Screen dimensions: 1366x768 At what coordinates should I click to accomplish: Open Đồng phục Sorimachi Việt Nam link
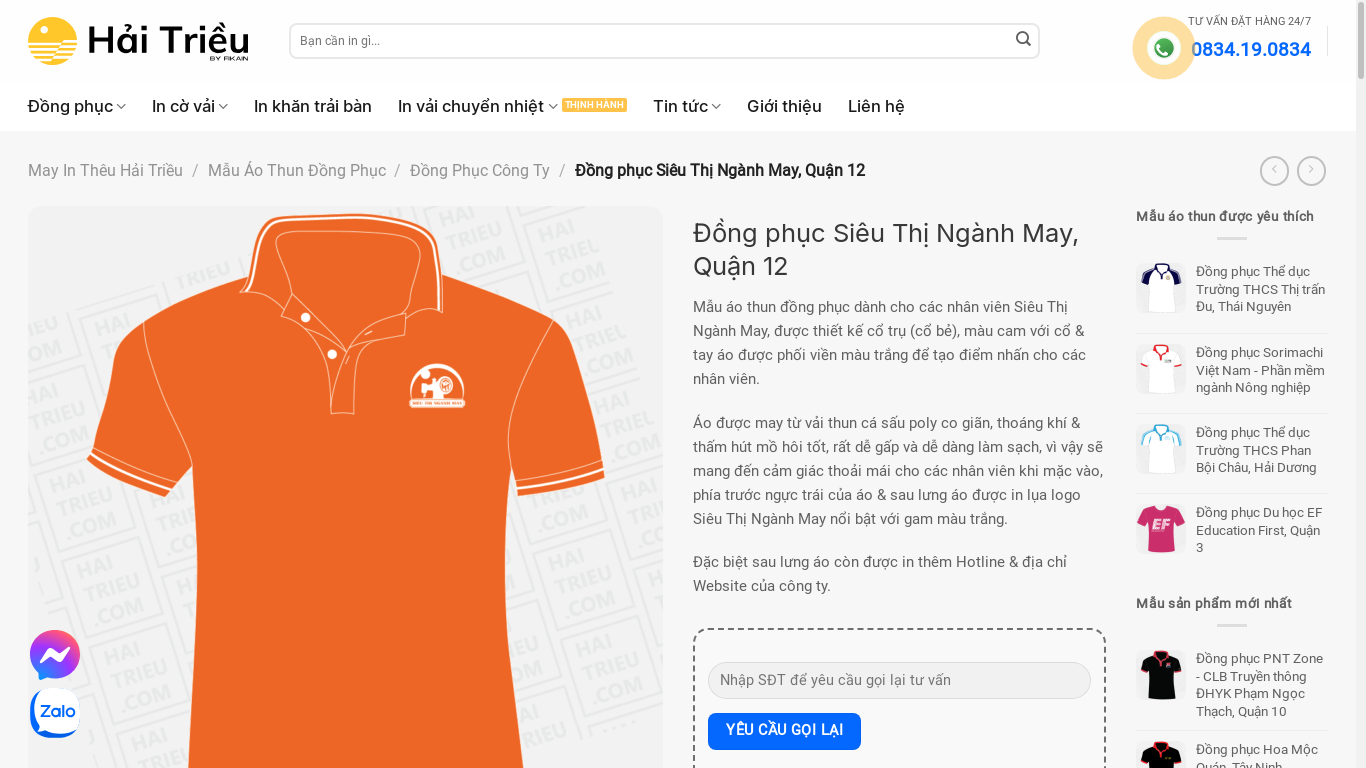1260,370
